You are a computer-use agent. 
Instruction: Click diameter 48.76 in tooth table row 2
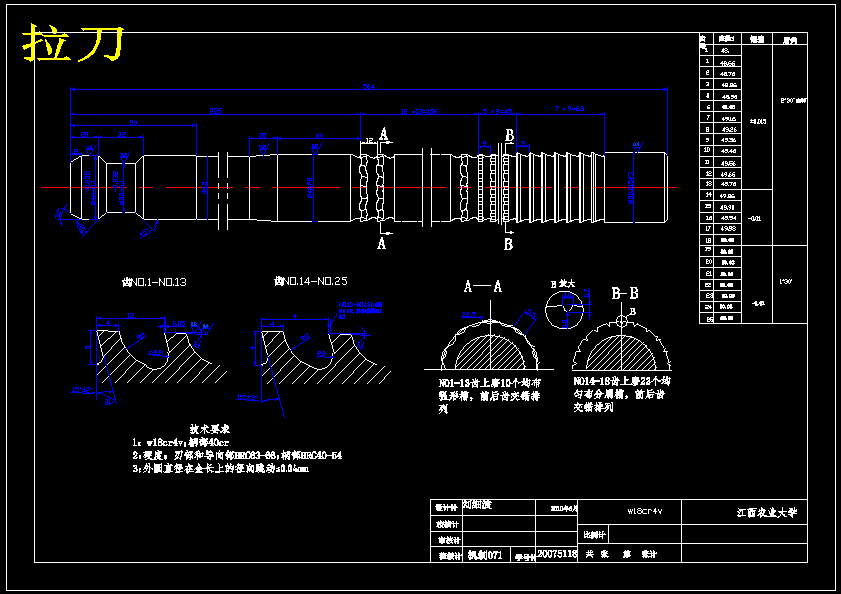pyautogui.click(x=728, y=74)
